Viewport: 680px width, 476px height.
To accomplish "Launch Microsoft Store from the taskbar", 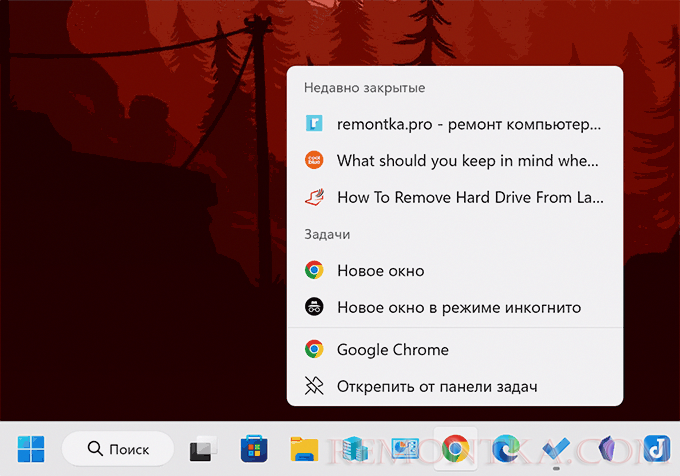I will pyautogui.click(x=254, y=449).
